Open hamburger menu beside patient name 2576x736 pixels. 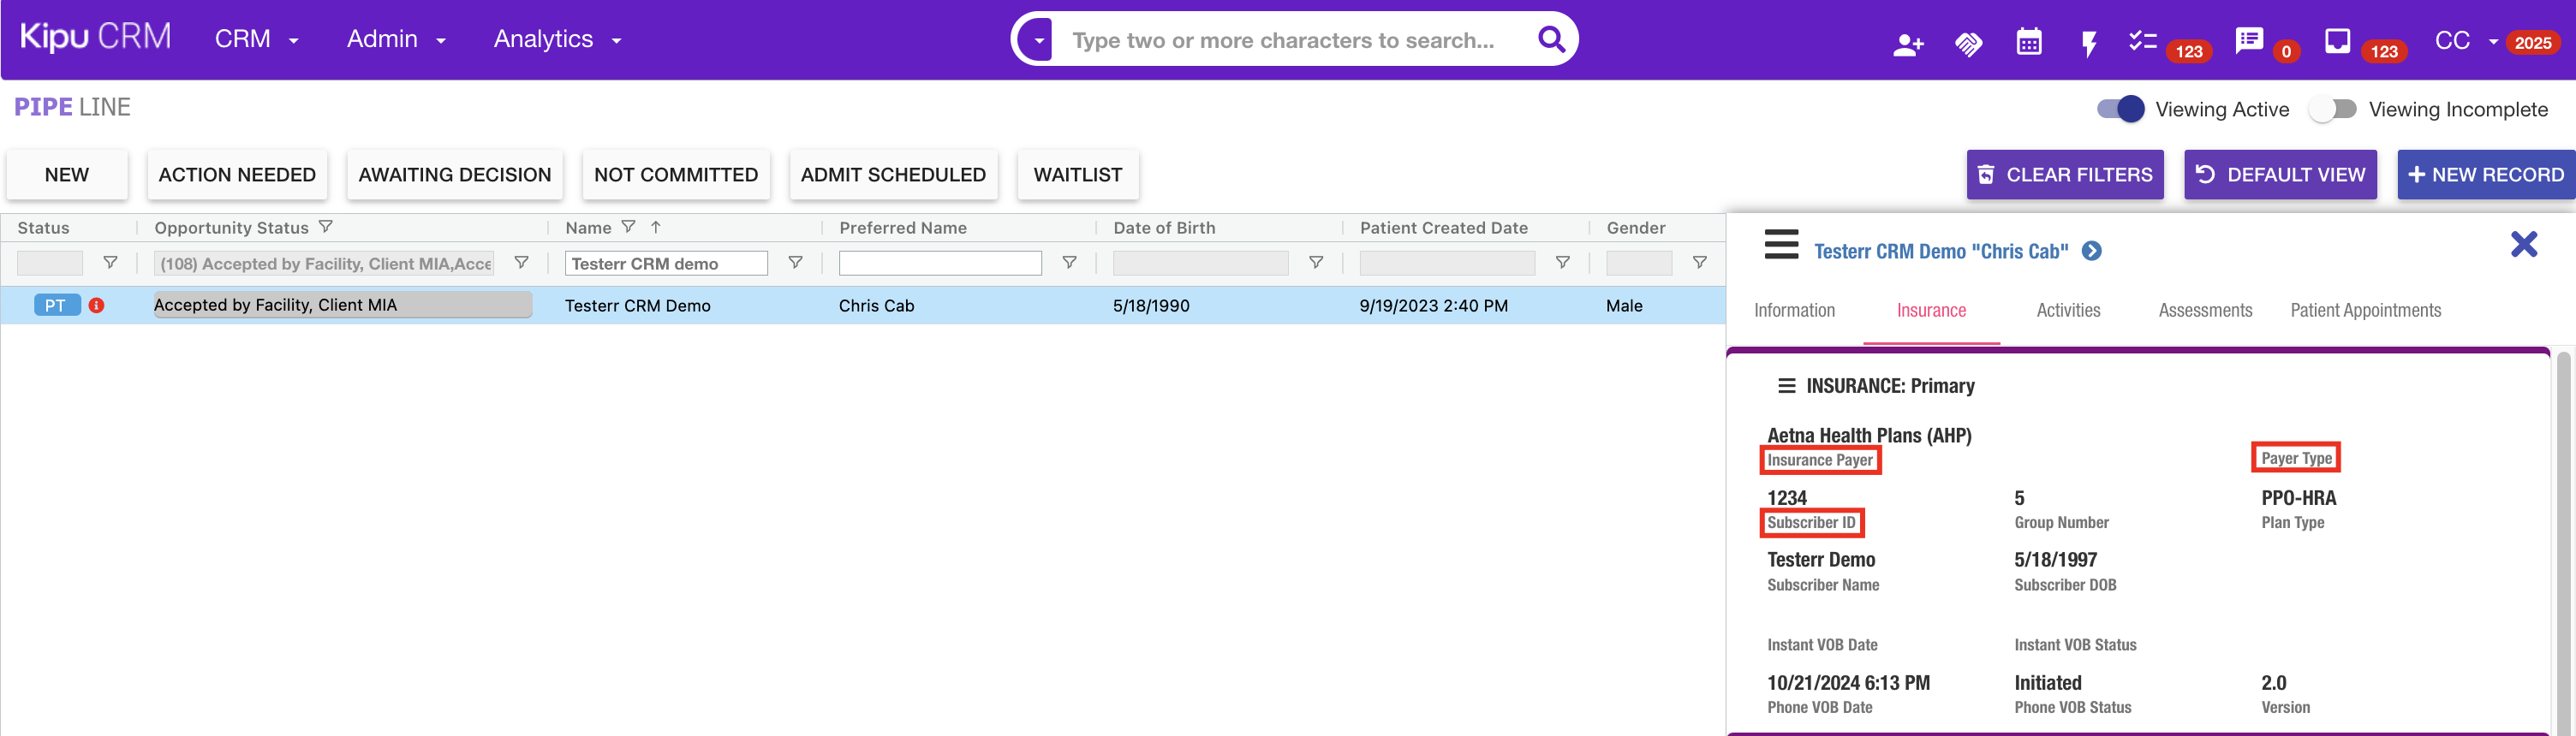pyautogui.click(x=1781, y=245)
